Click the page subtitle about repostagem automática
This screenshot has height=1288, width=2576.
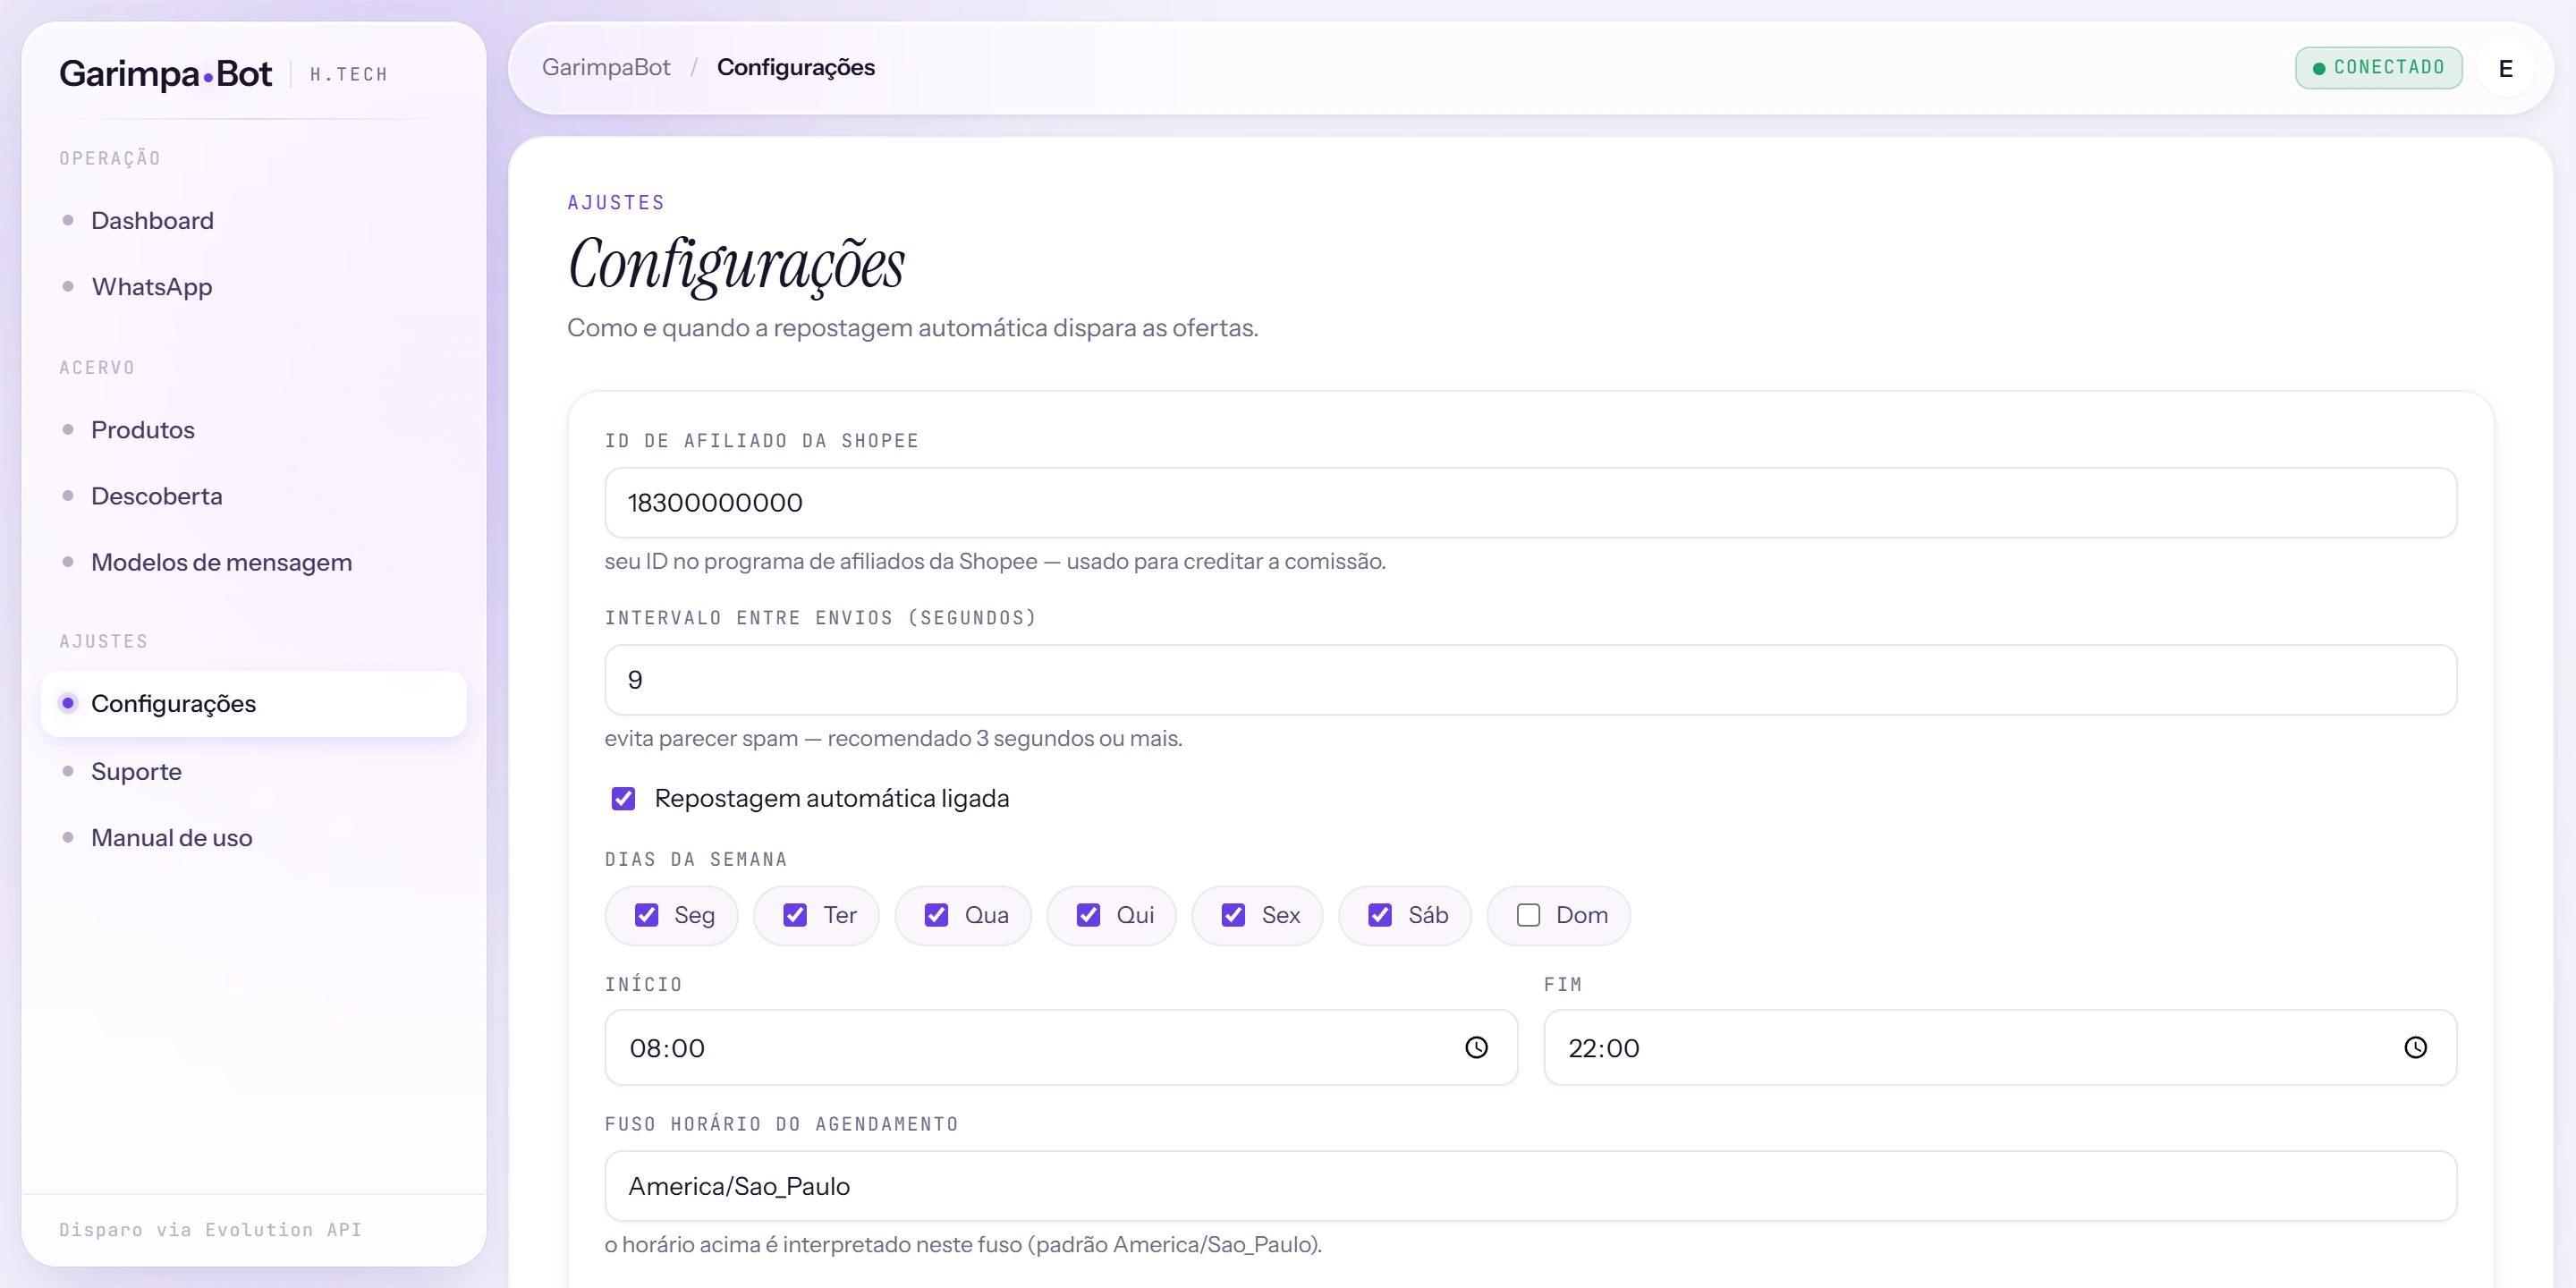pos(912,328)
